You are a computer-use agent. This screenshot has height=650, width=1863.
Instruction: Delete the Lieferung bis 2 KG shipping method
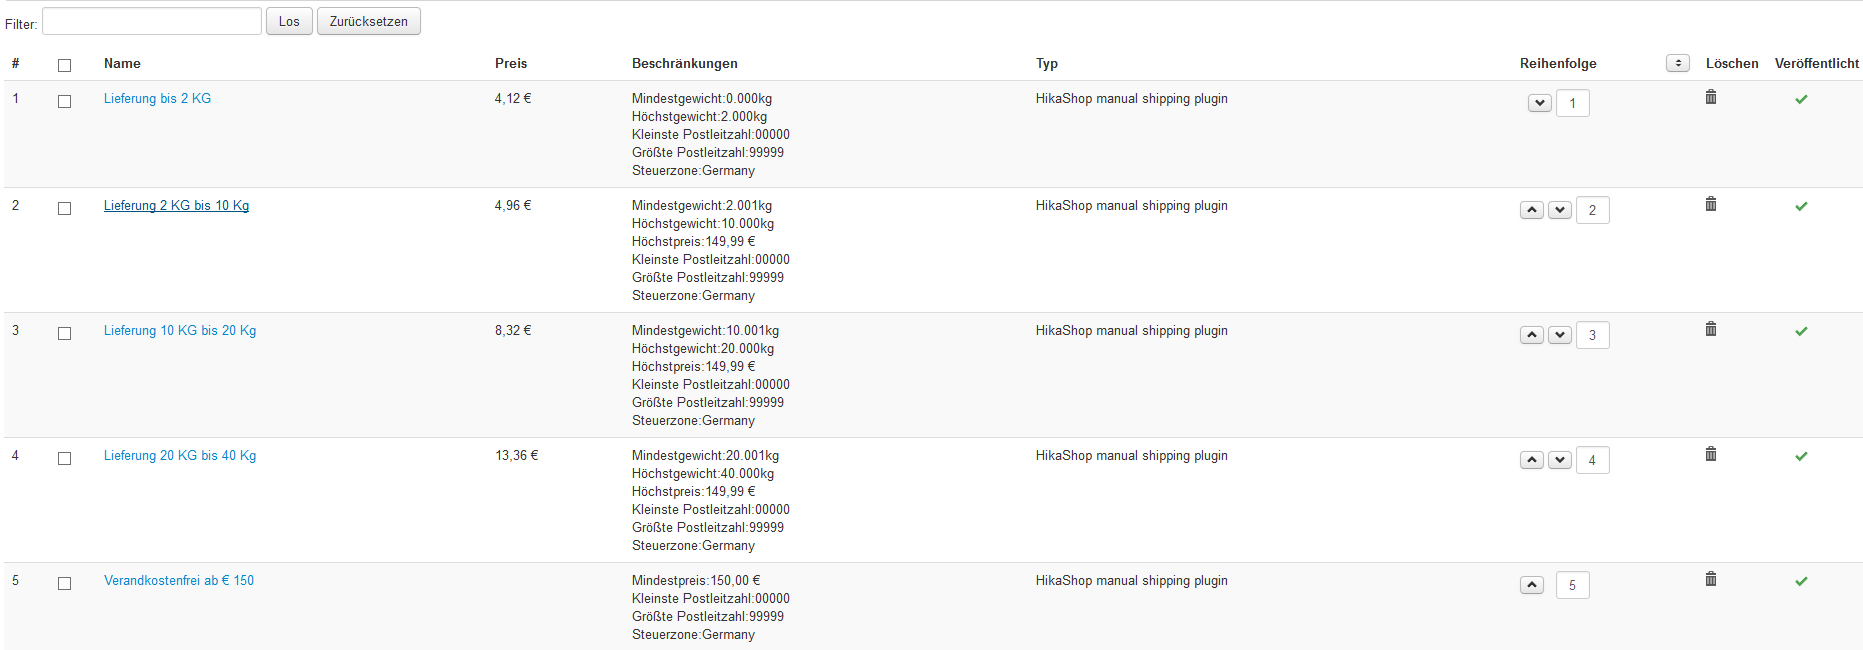[x=1711, y=97]
